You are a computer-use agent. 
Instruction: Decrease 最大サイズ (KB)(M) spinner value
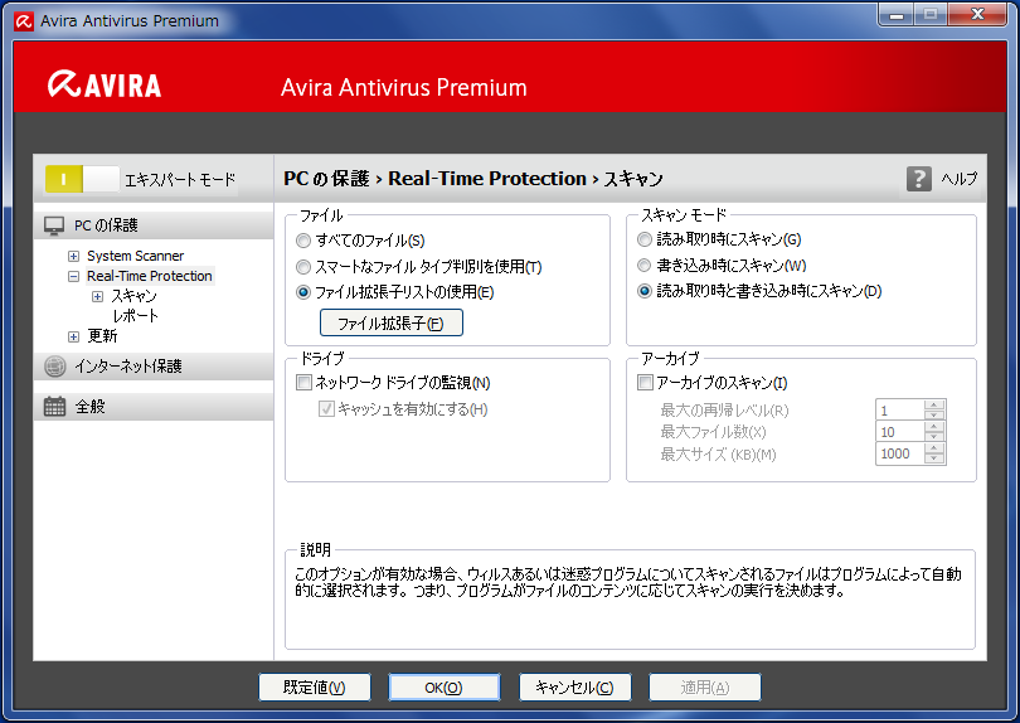934,459
